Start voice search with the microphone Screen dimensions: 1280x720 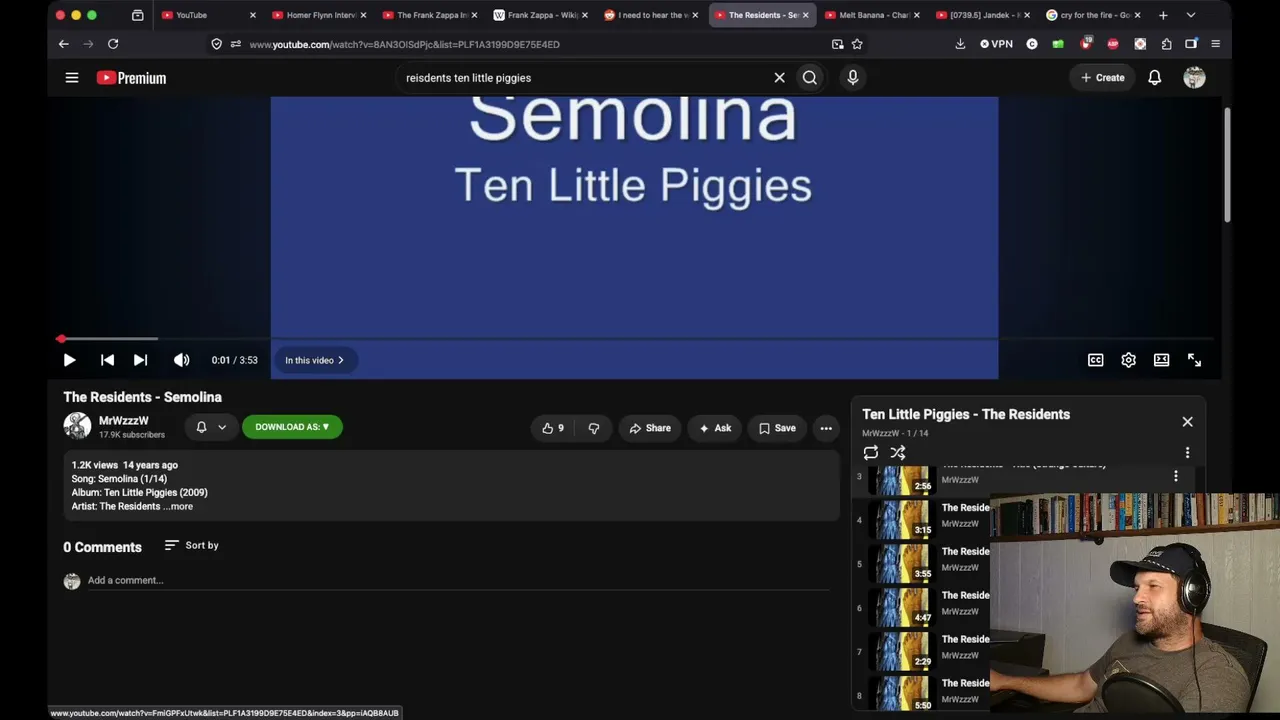tap(853, 78)
